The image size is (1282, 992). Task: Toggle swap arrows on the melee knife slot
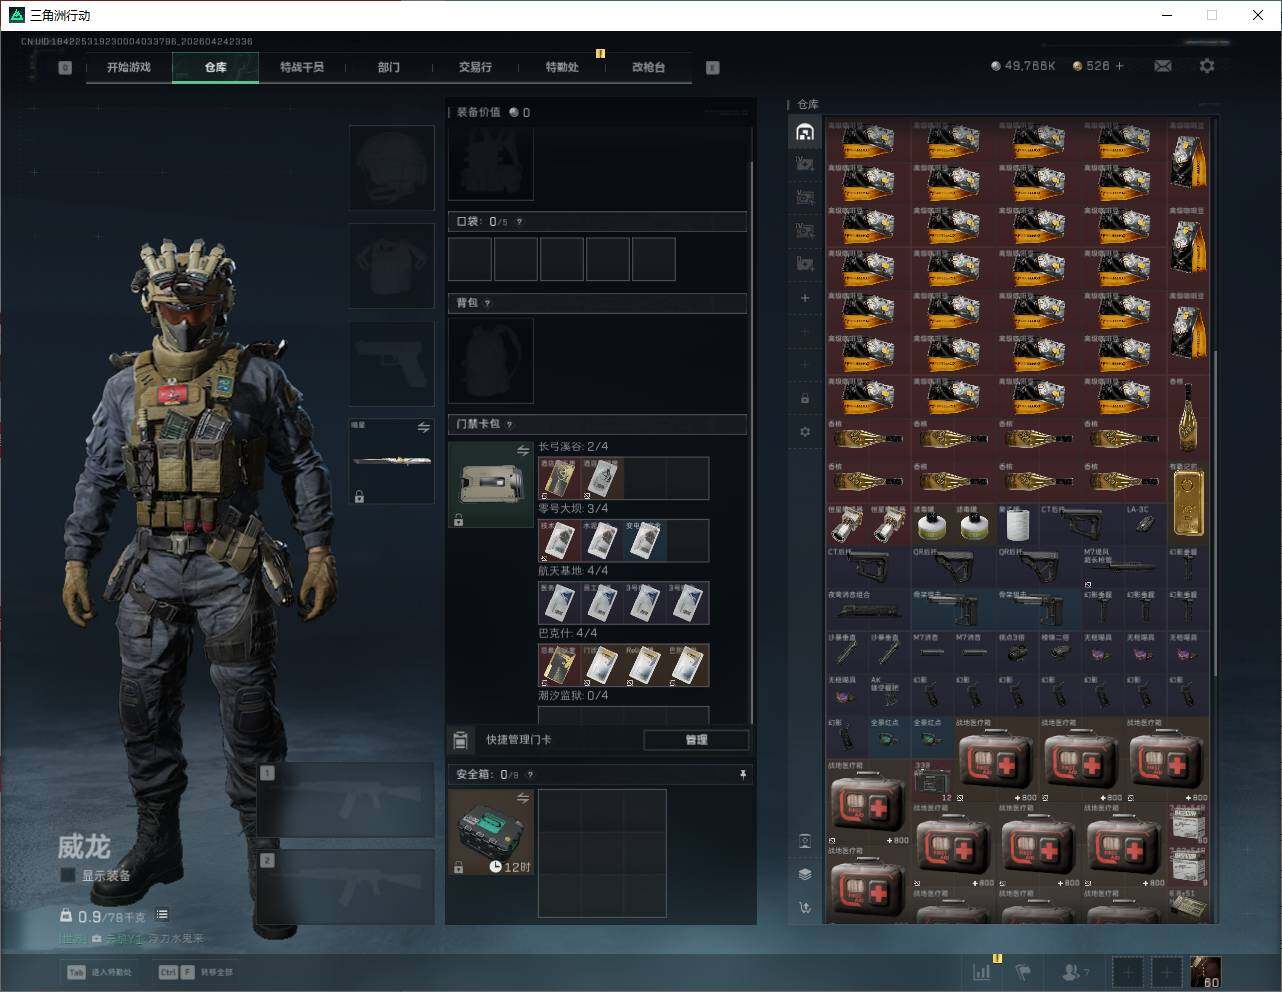[x=423, y=428]
